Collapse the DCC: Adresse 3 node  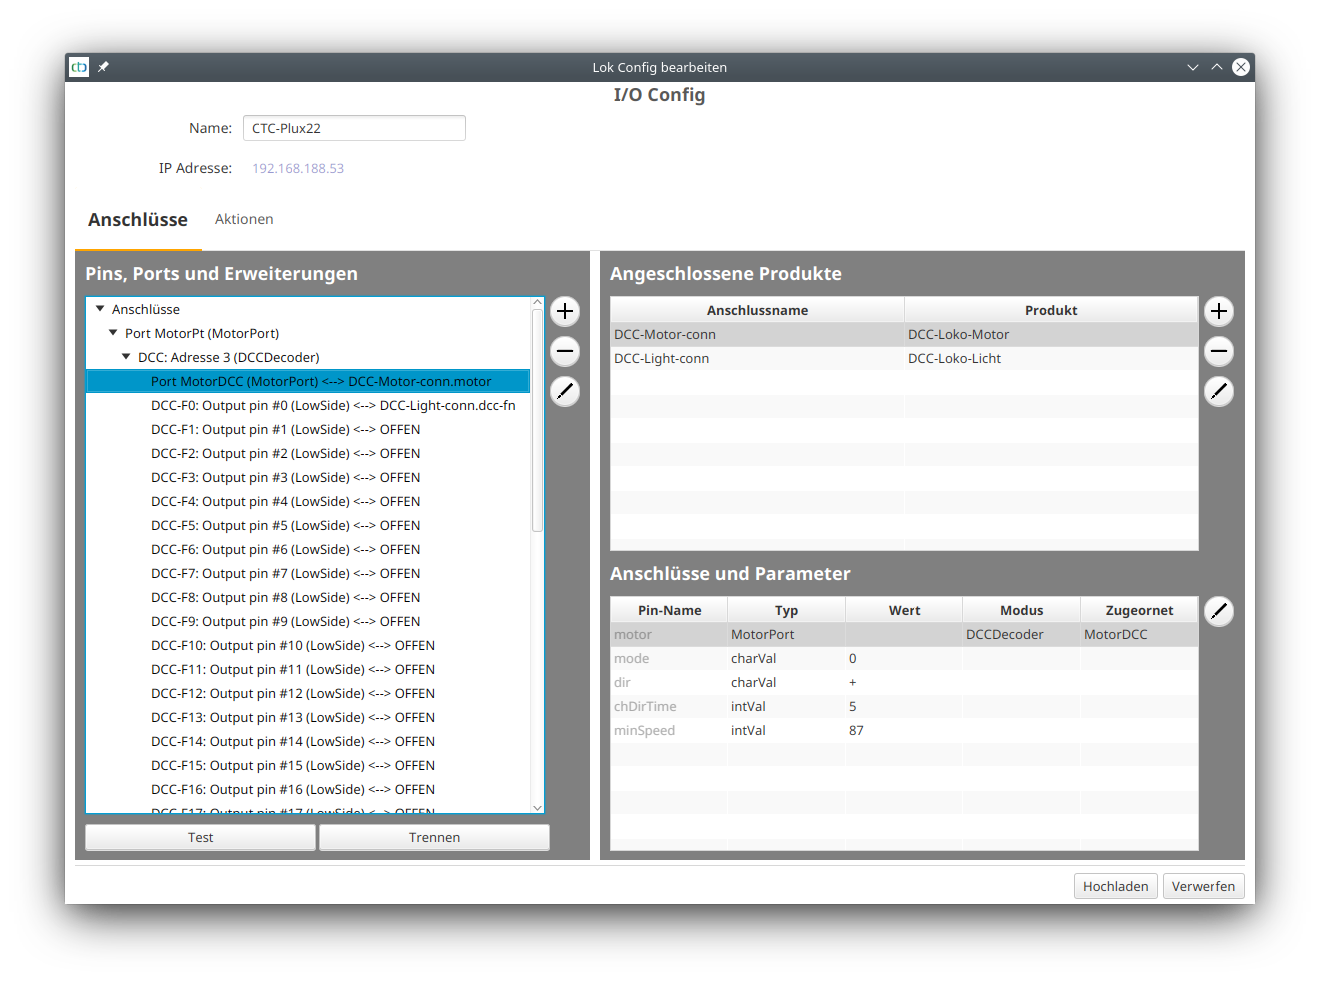126,357
